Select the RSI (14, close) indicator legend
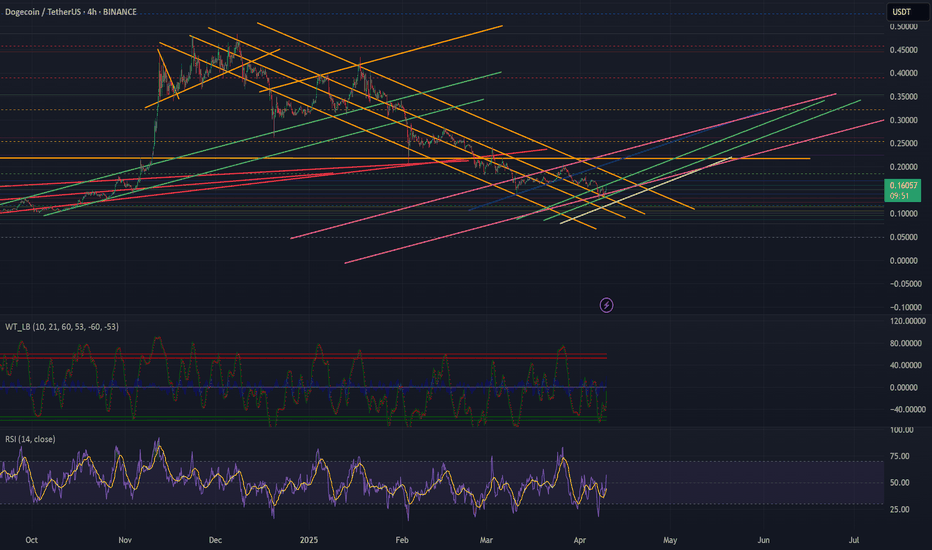Viewport: 932px width, 550px height. pos(30,439)
